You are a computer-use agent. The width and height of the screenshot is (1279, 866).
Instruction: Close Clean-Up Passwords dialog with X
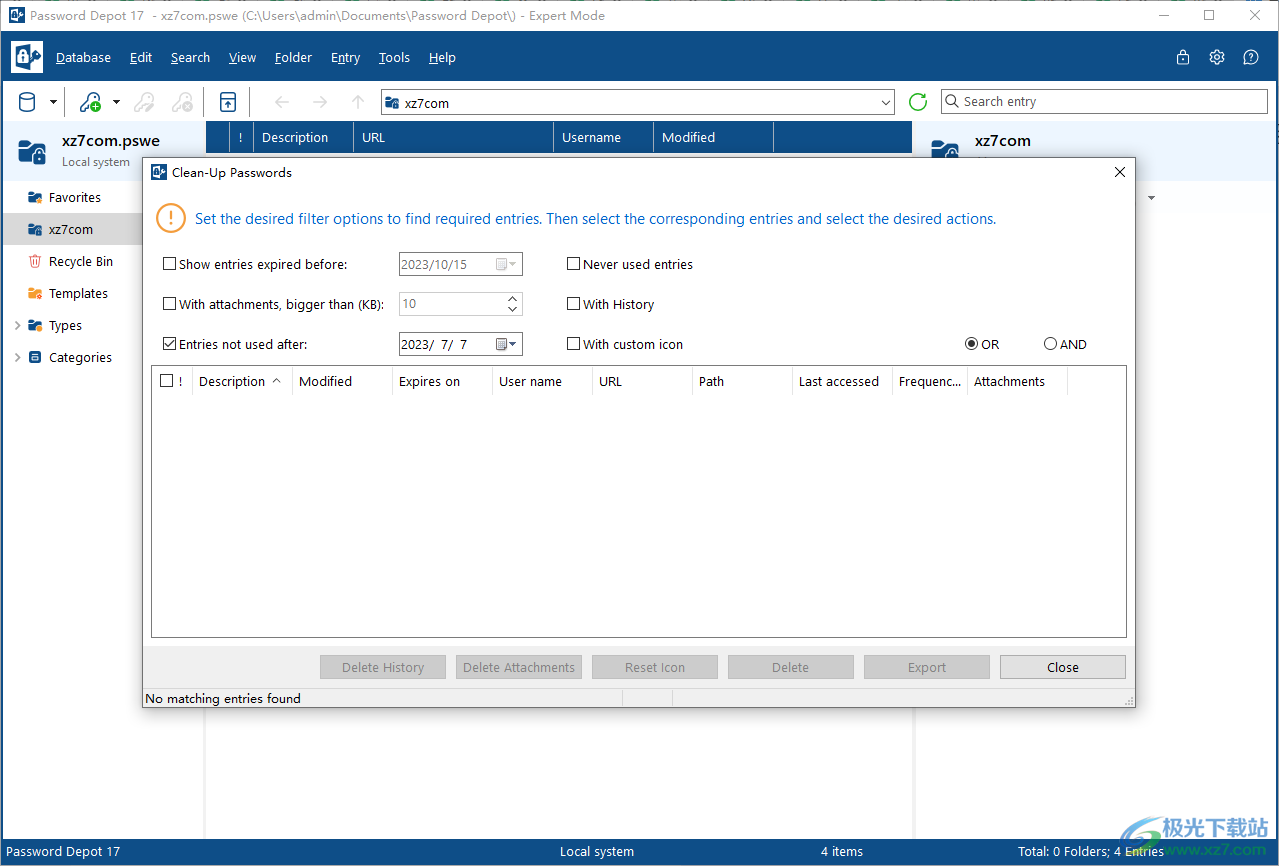tap(1120, 172)
